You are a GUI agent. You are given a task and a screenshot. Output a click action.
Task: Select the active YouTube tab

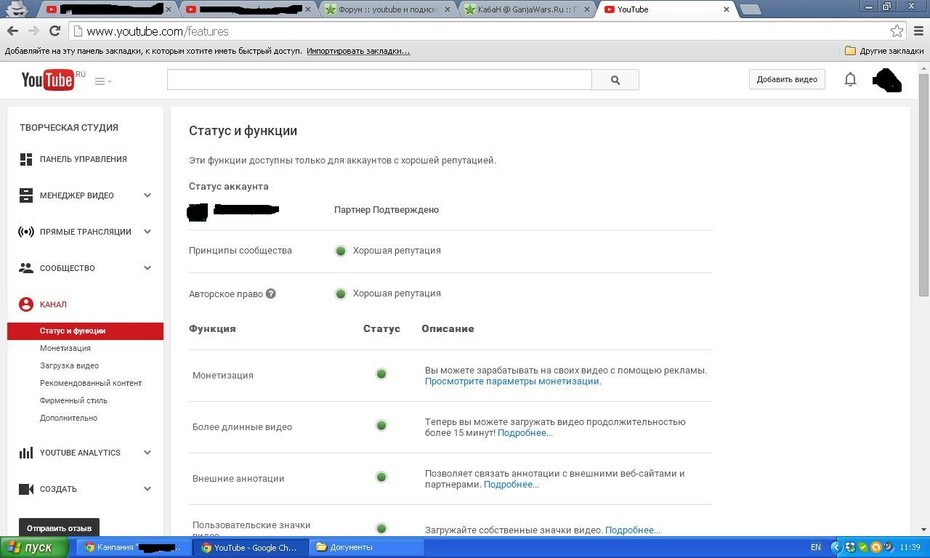point(665,9)
